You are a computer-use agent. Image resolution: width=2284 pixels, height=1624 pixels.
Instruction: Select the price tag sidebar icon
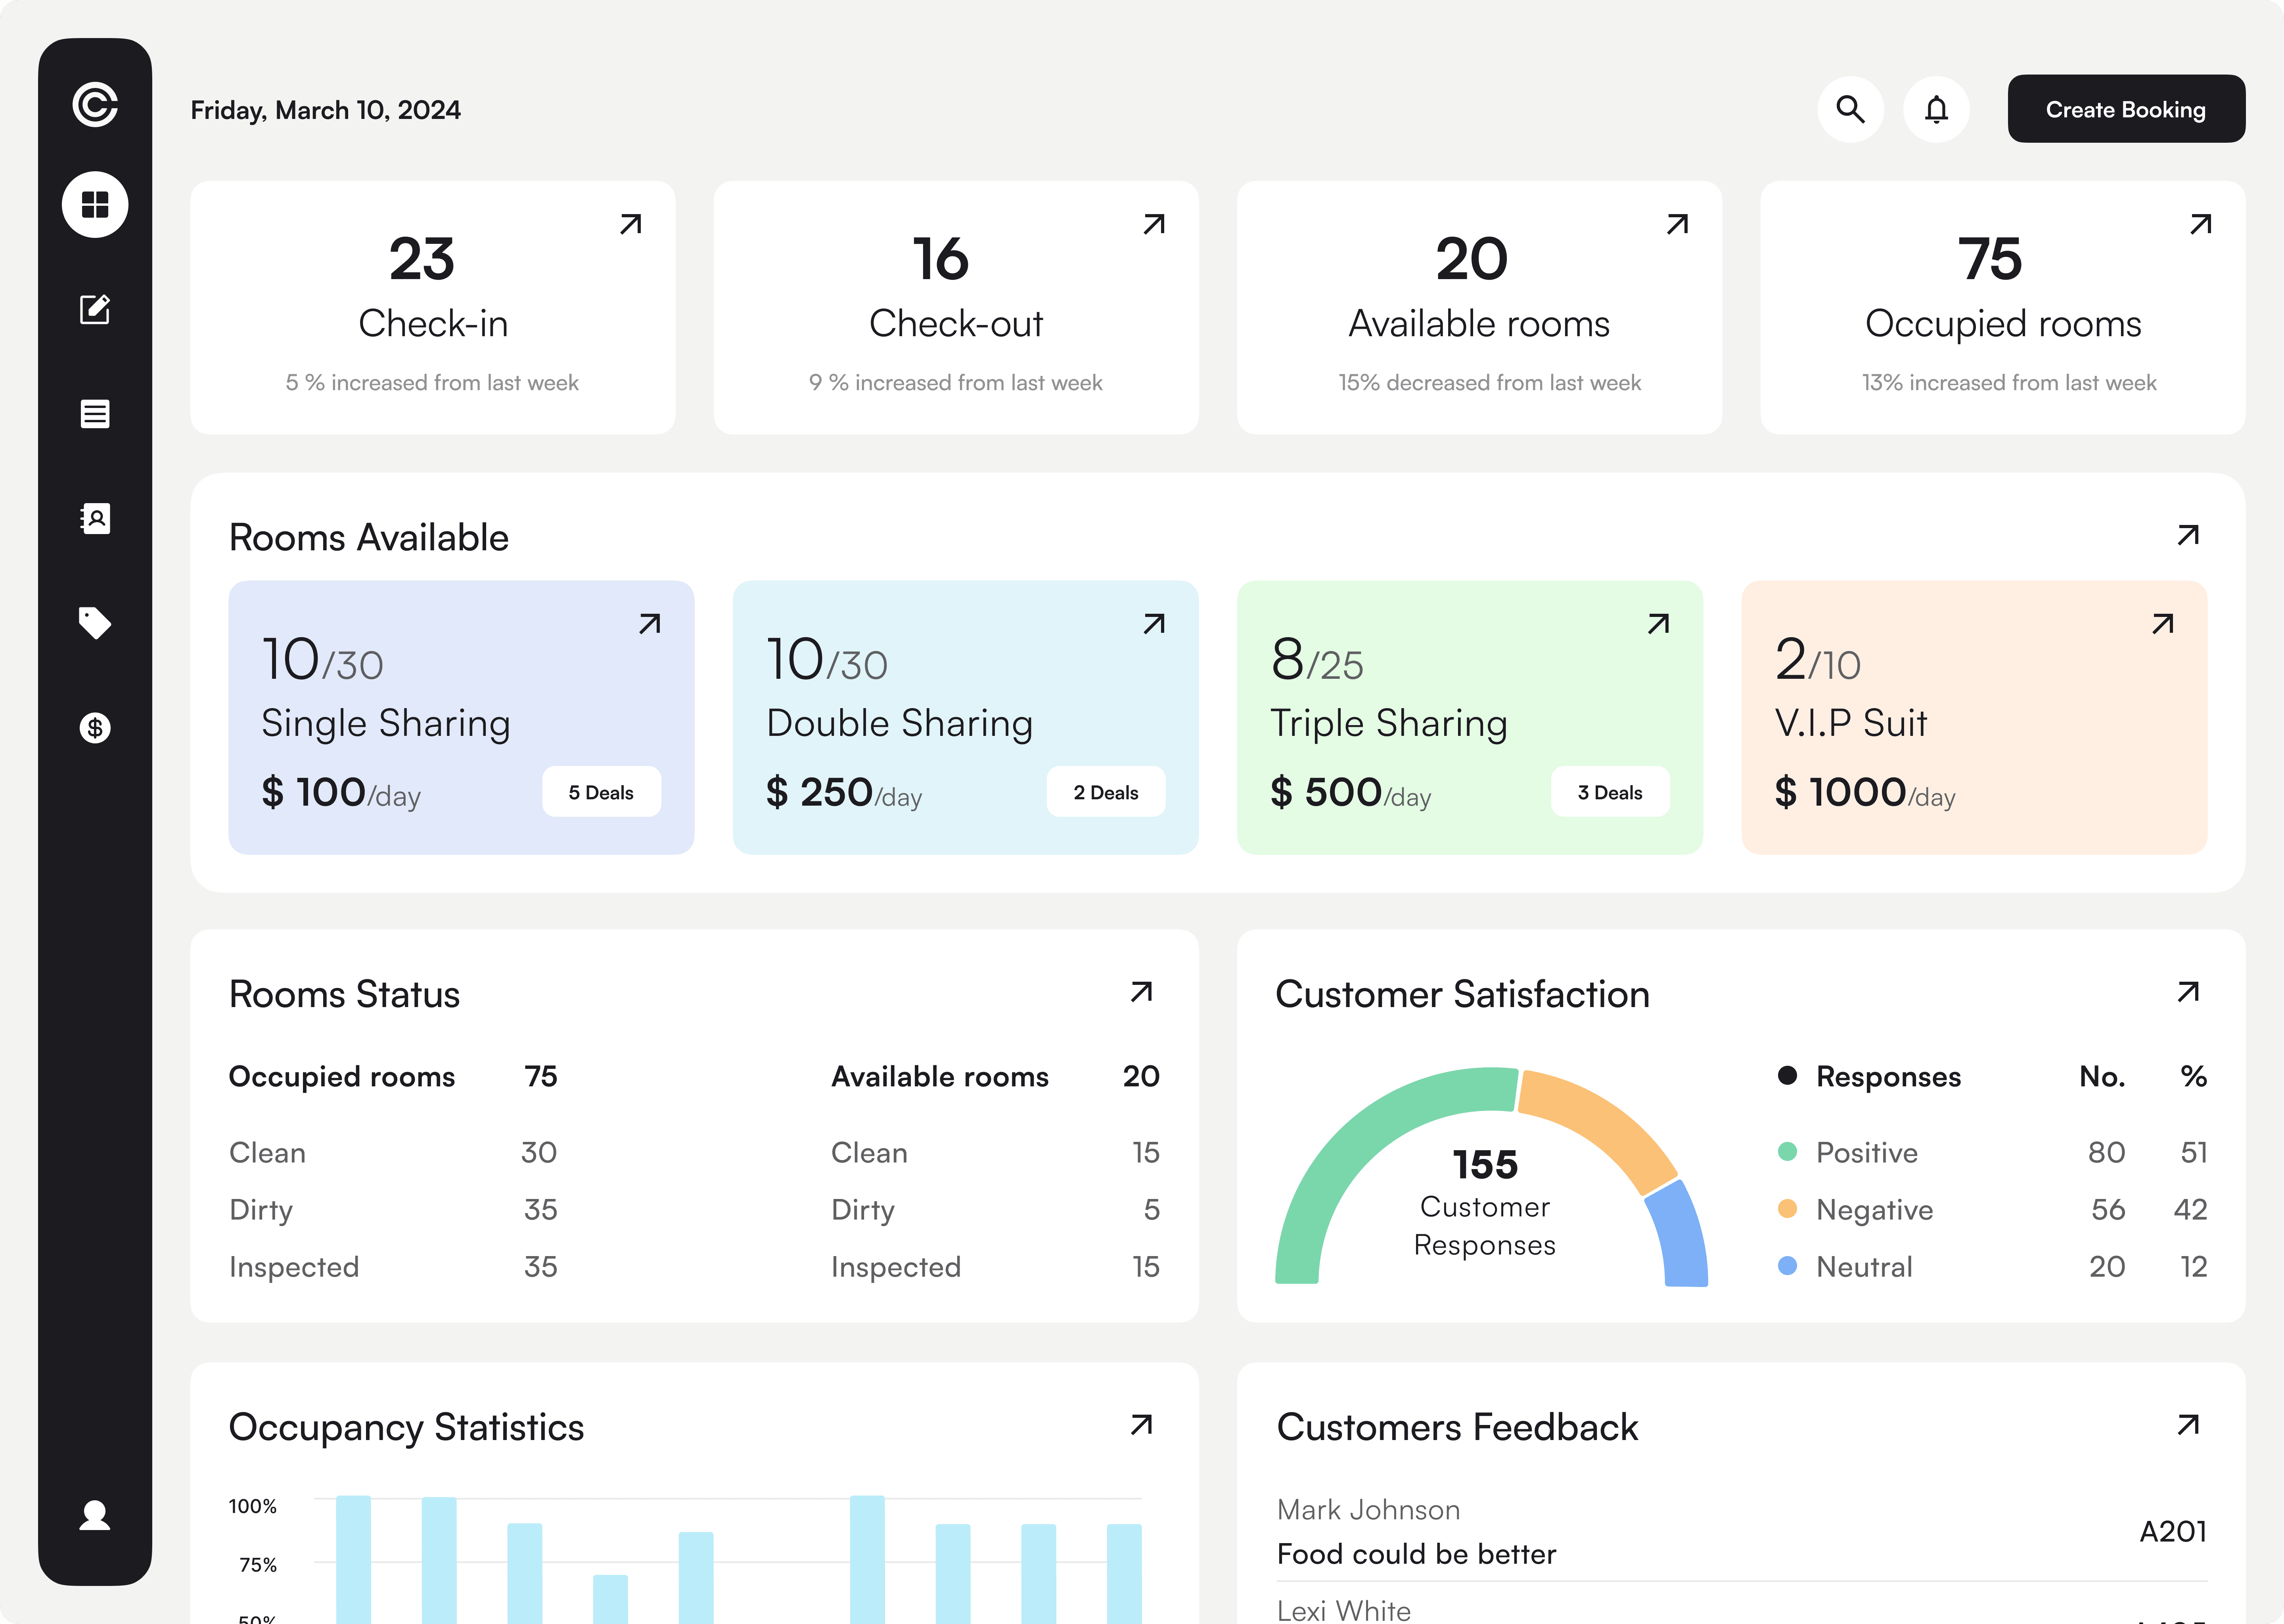tap(95, 622)
